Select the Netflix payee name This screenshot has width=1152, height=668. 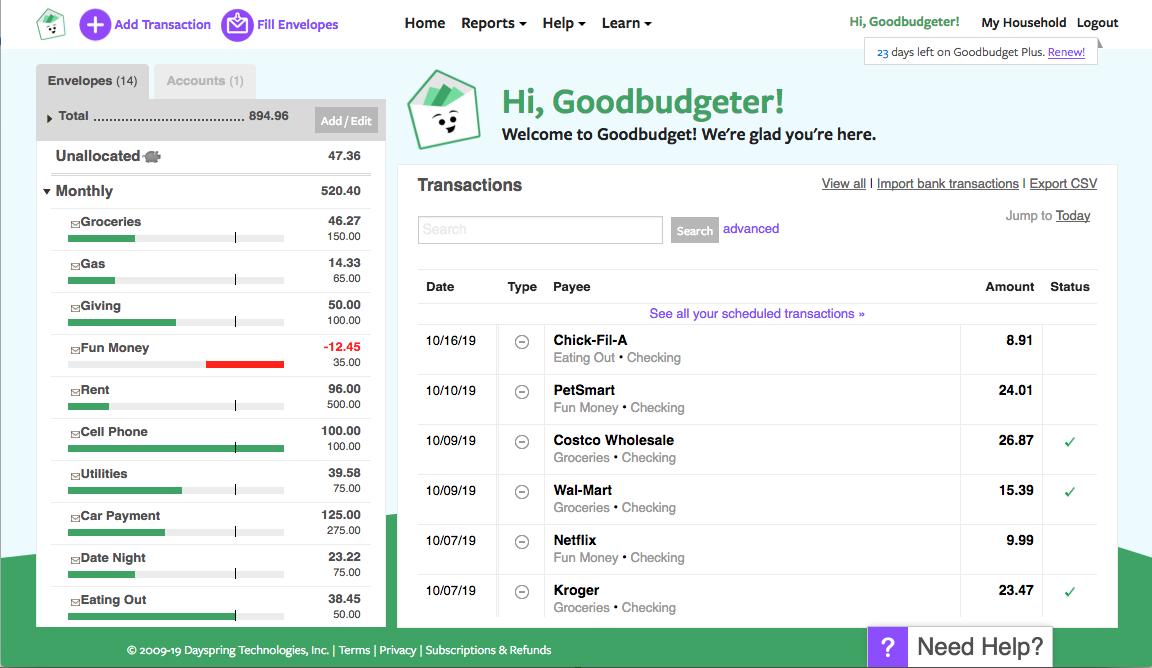point(575,540)
